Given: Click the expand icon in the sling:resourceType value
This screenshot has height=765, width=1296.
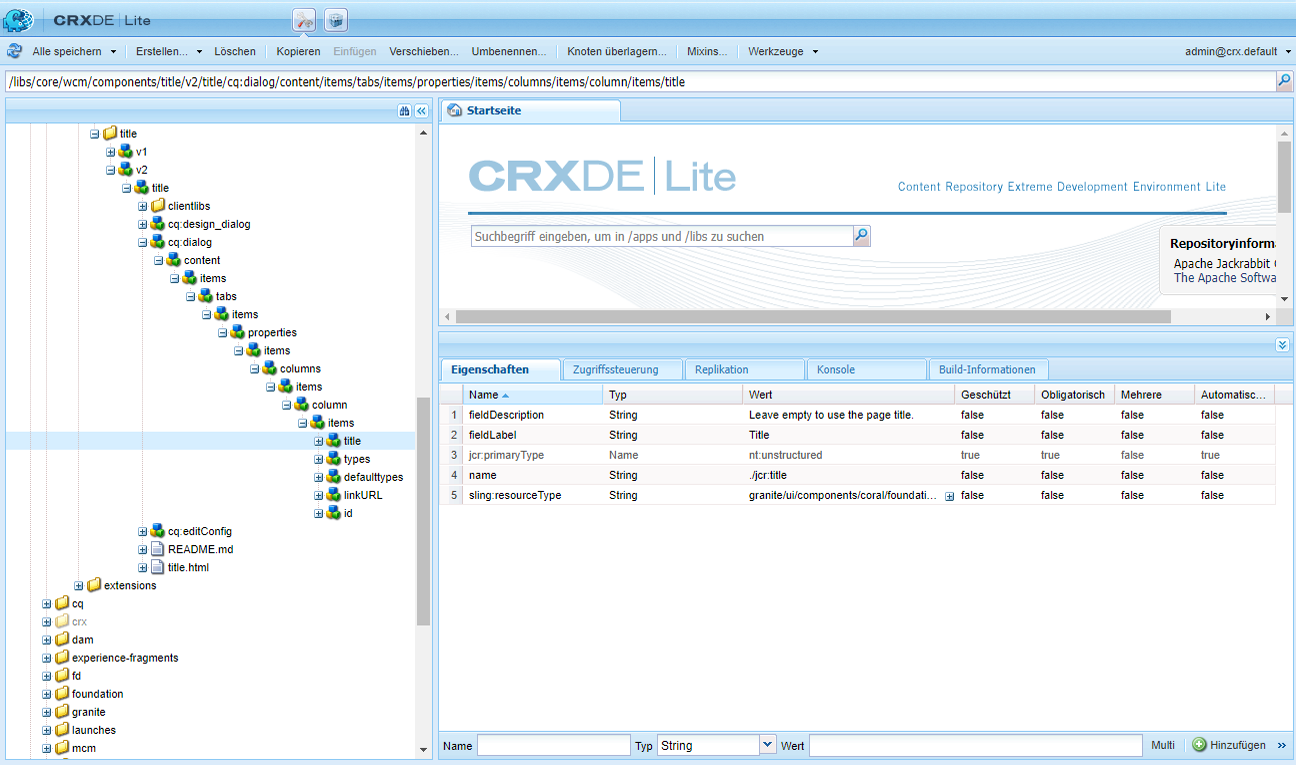Looking at the screenshot, I should (x=949, y=496).
